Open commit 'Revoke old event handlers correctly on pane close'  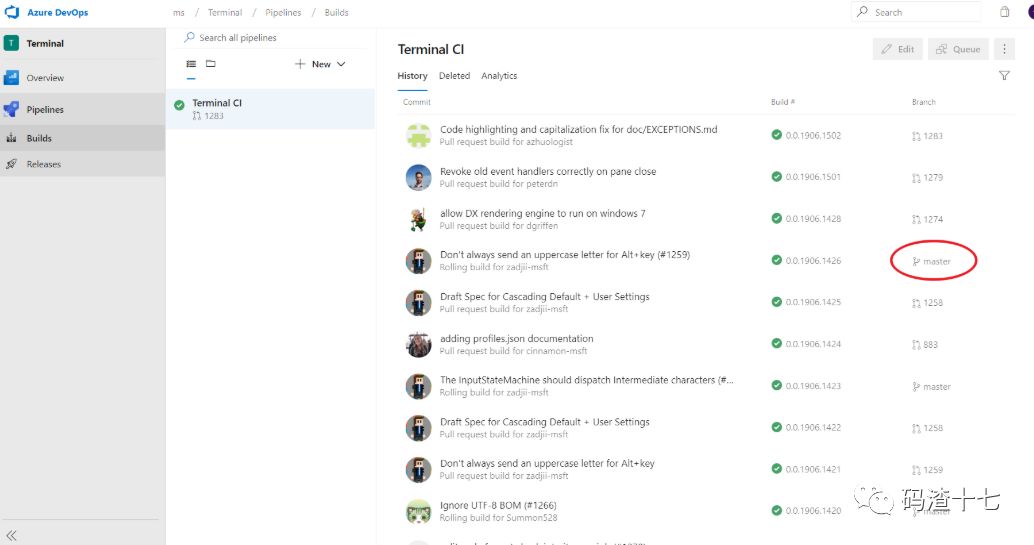pyautogui.click(x=548, y=171)
